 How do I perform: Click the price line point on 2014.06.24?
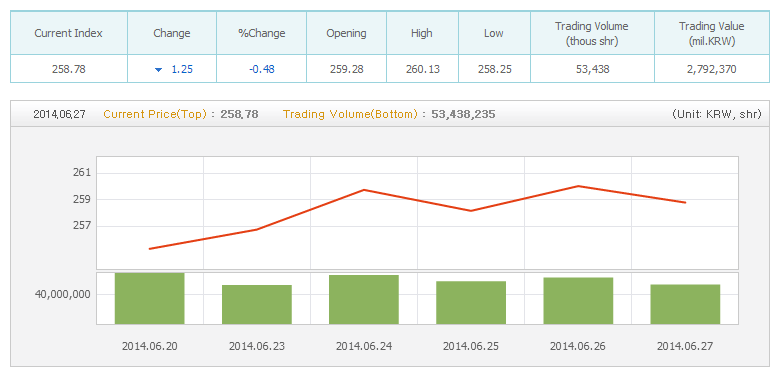(364, 189)
